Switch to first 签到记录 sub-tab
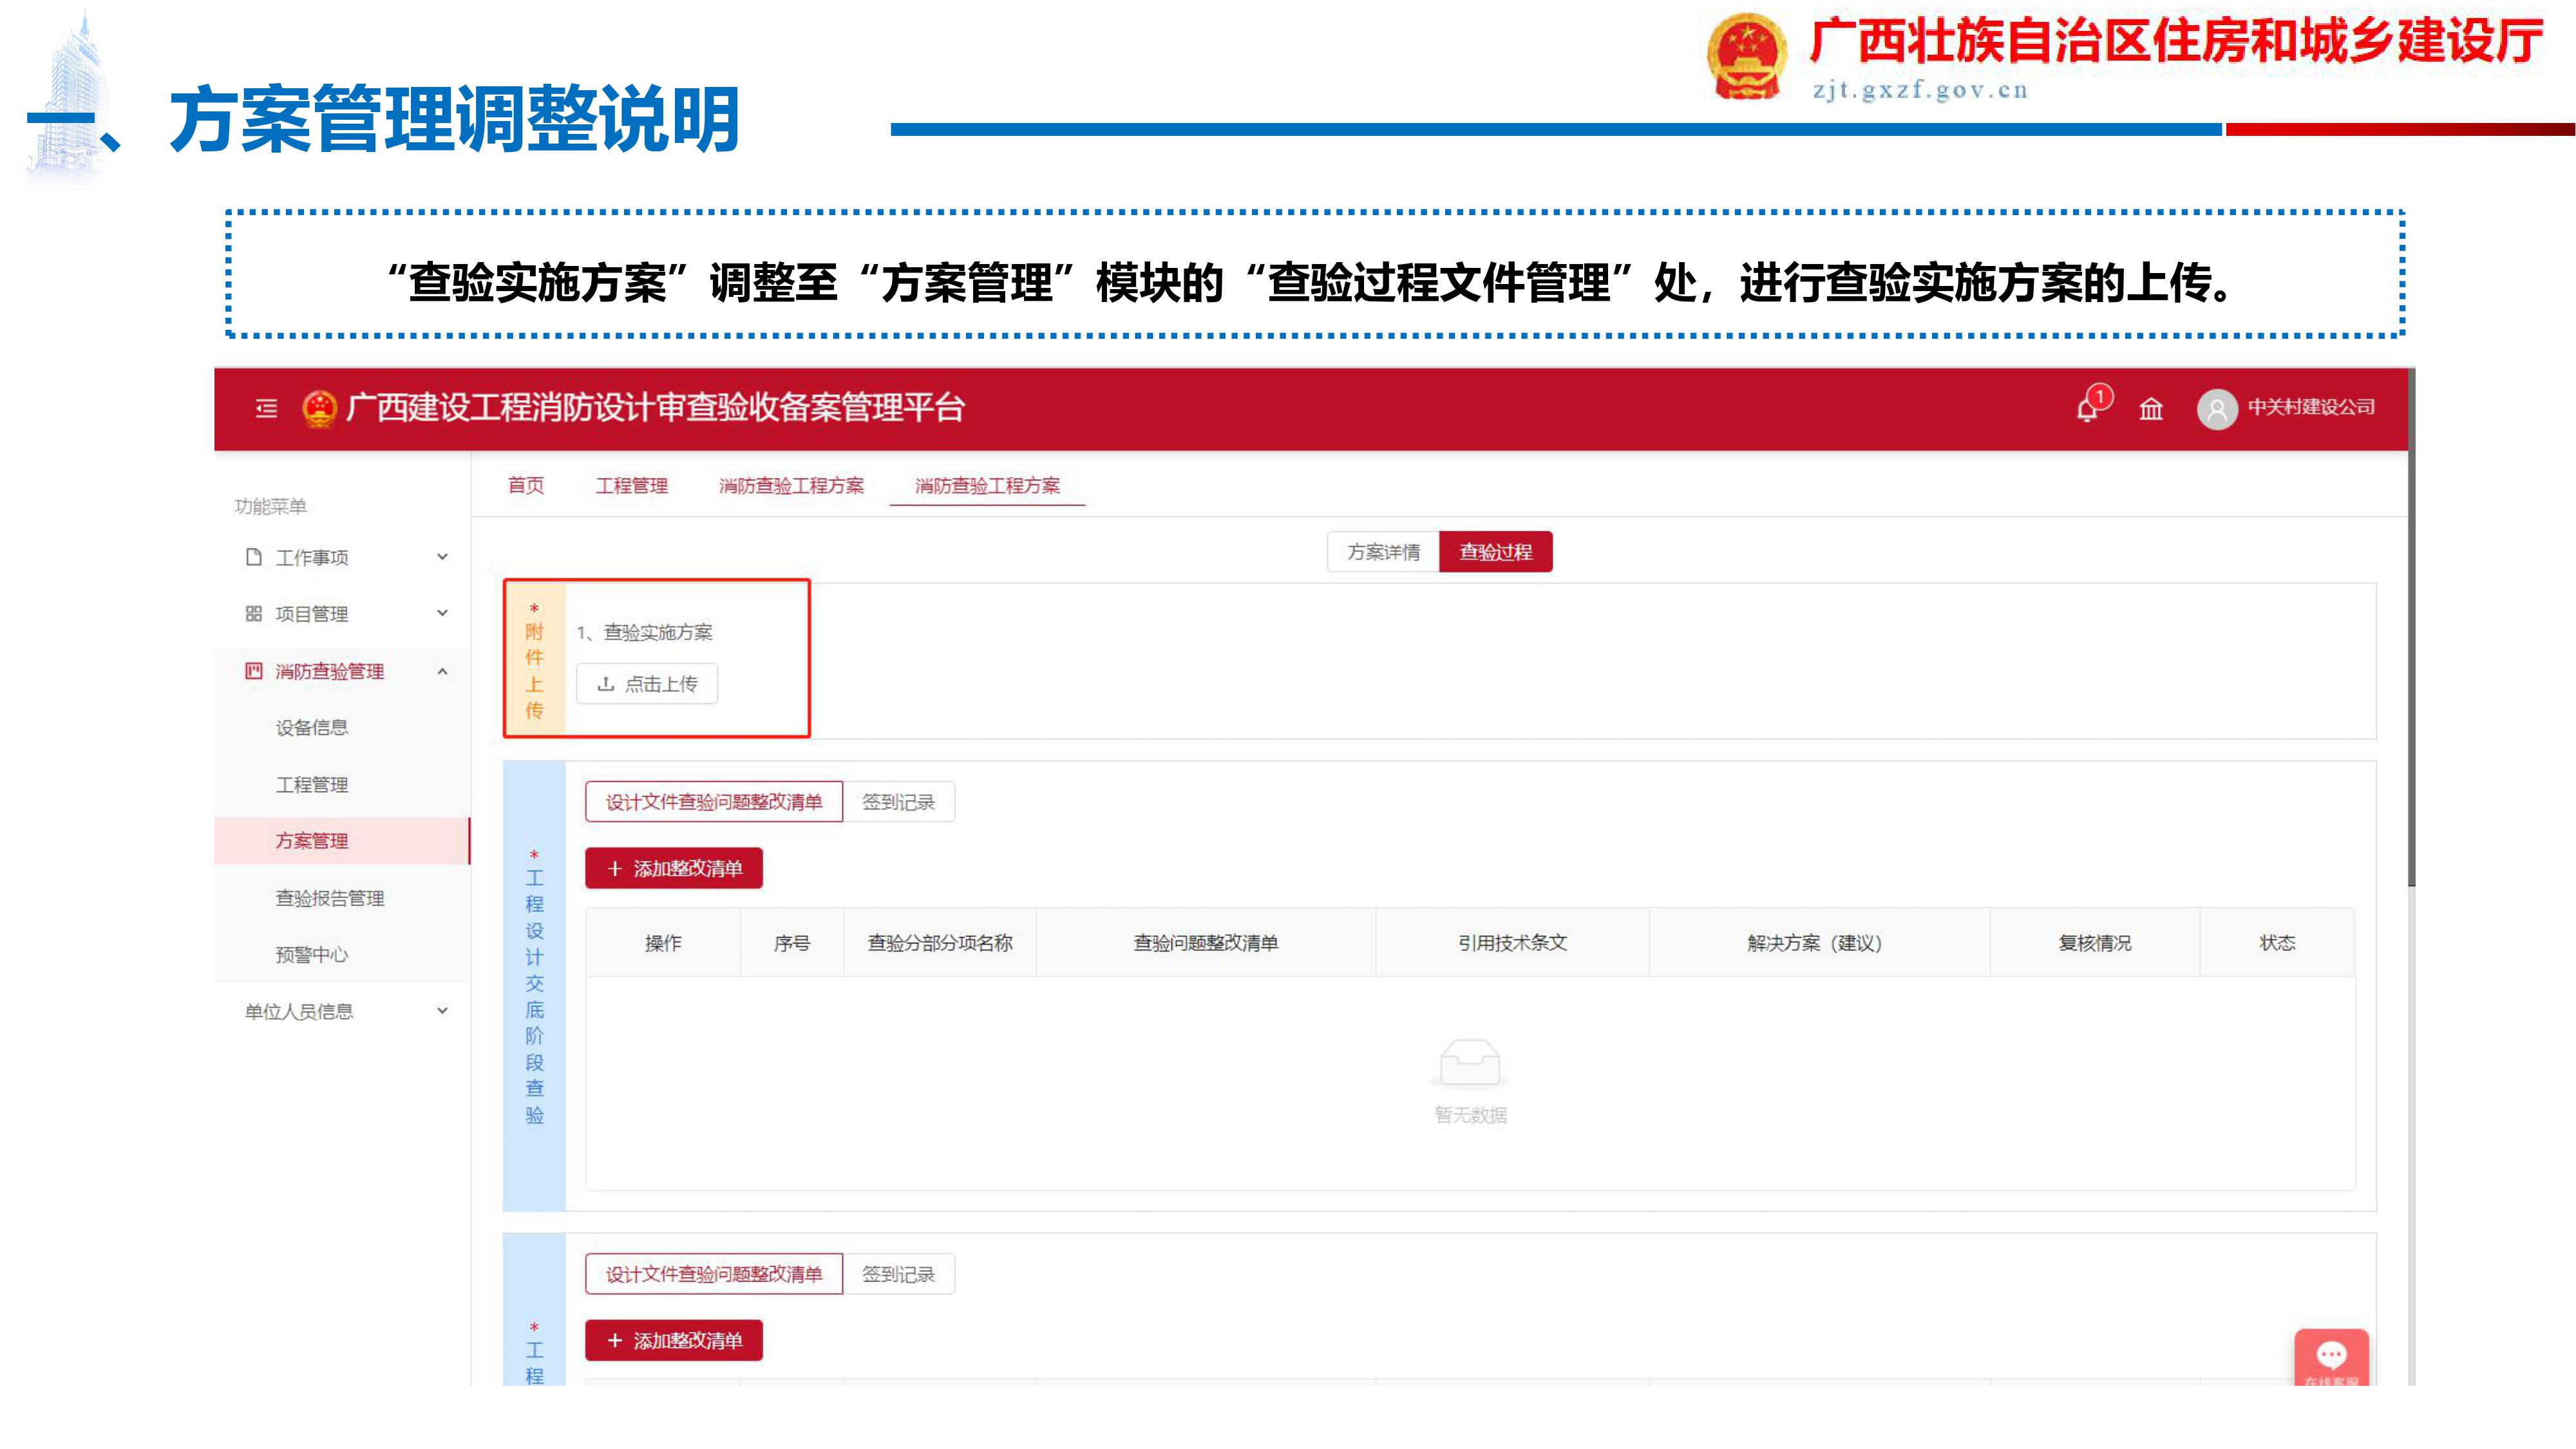Viewport: 2576px width, 1449px height. pos(898,802)
